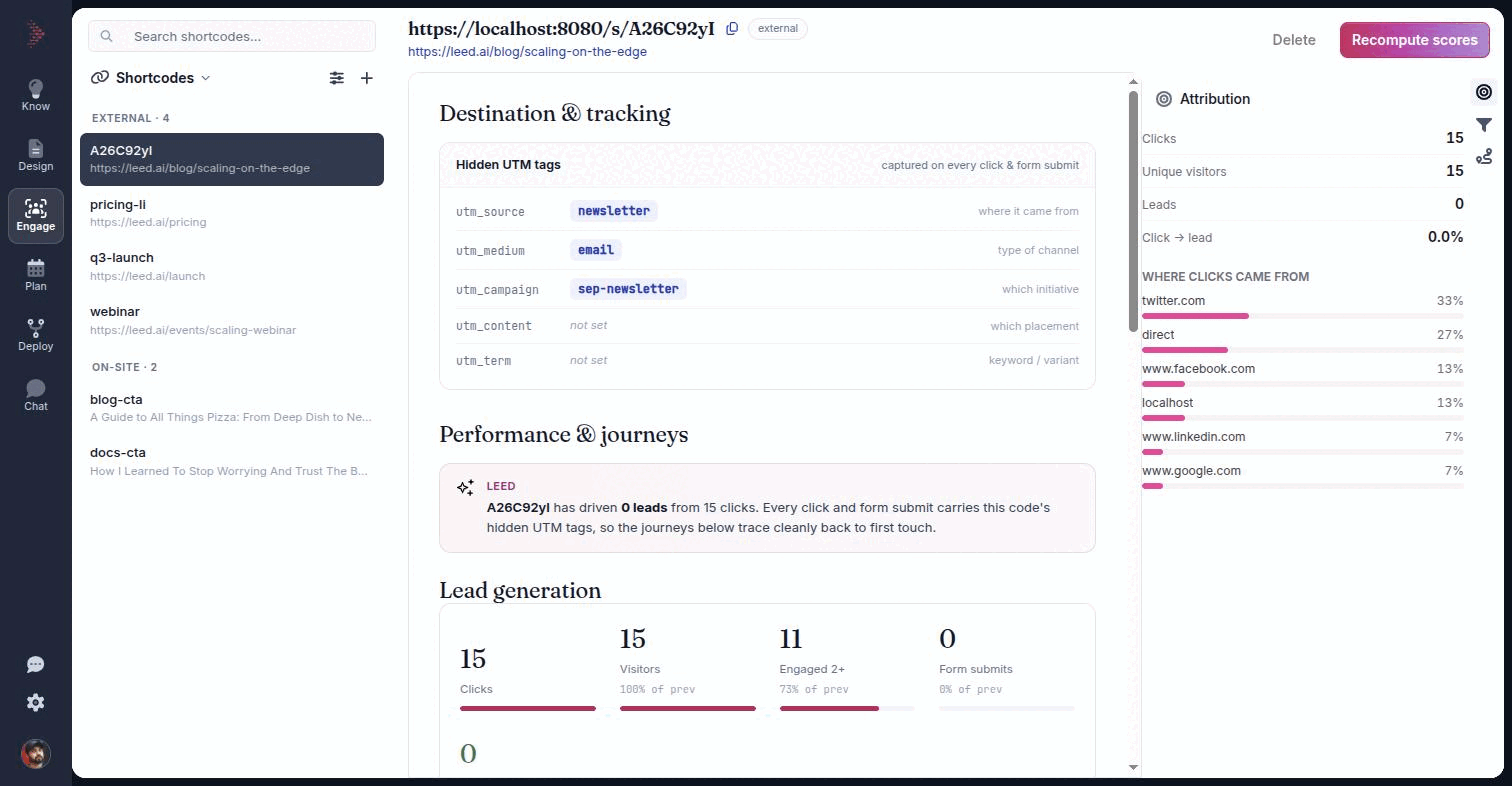Click the external badge
The image size is (1512, 786).
778,29
